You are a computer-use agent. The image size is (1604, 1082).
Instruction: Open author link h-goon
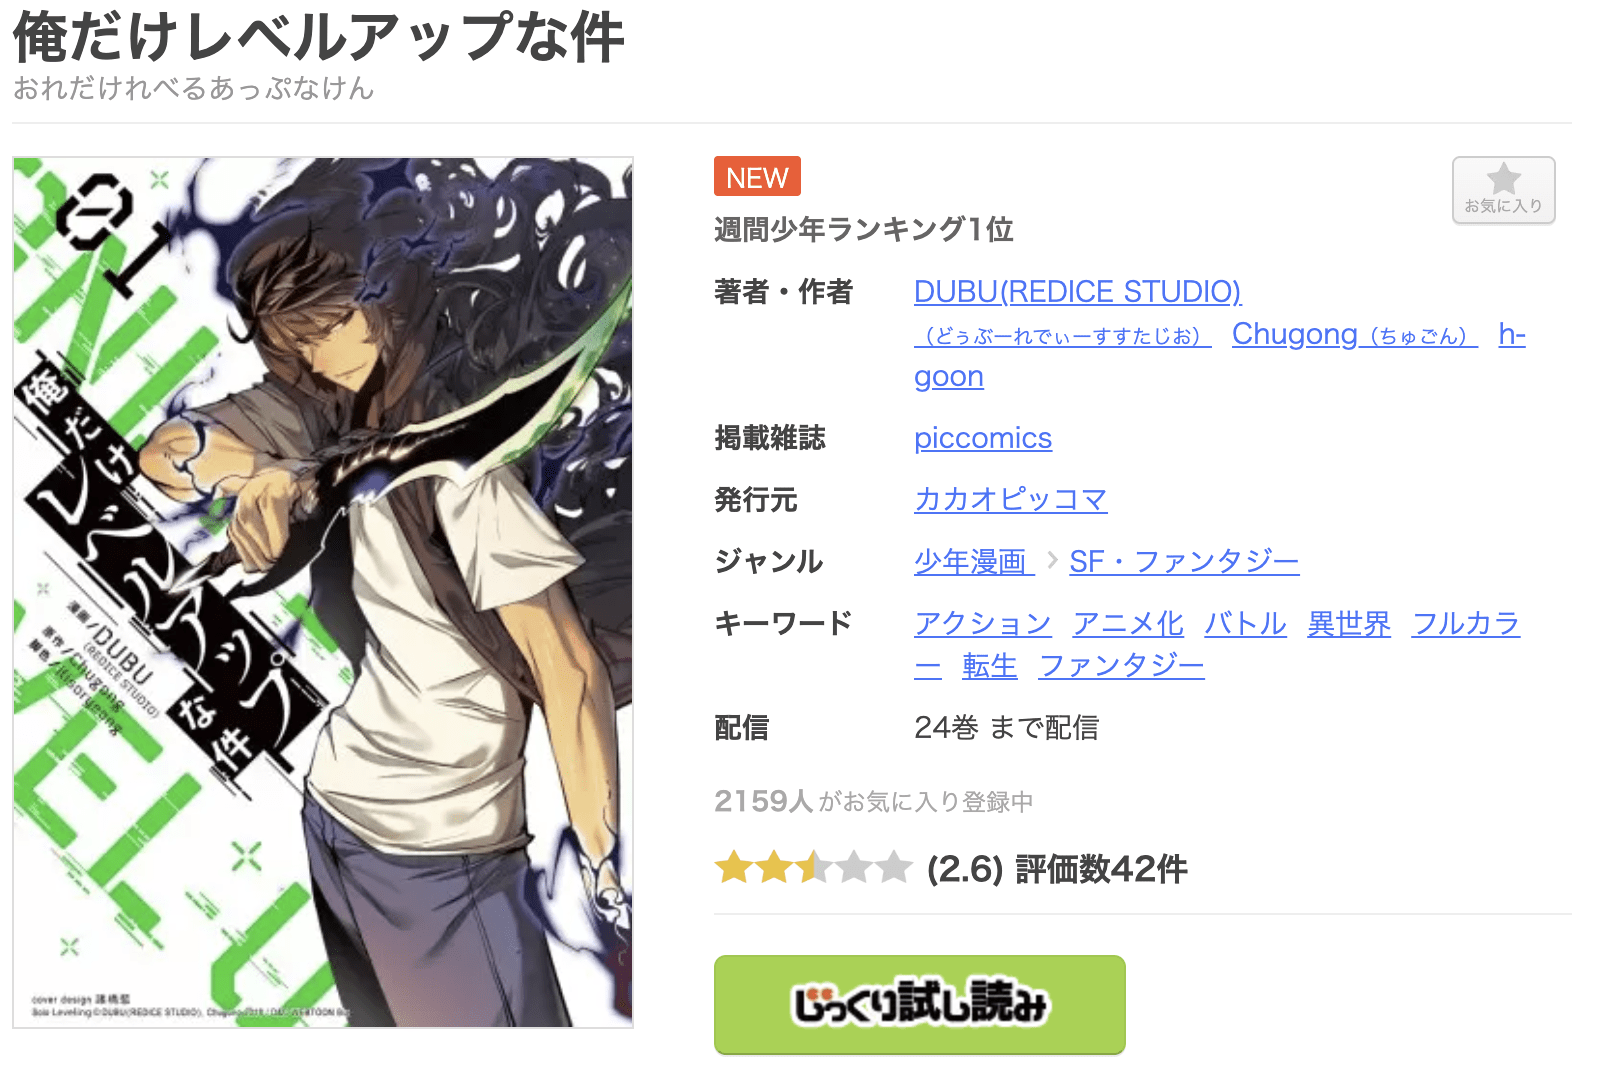pyautogui.click(x=1511, y=334)
